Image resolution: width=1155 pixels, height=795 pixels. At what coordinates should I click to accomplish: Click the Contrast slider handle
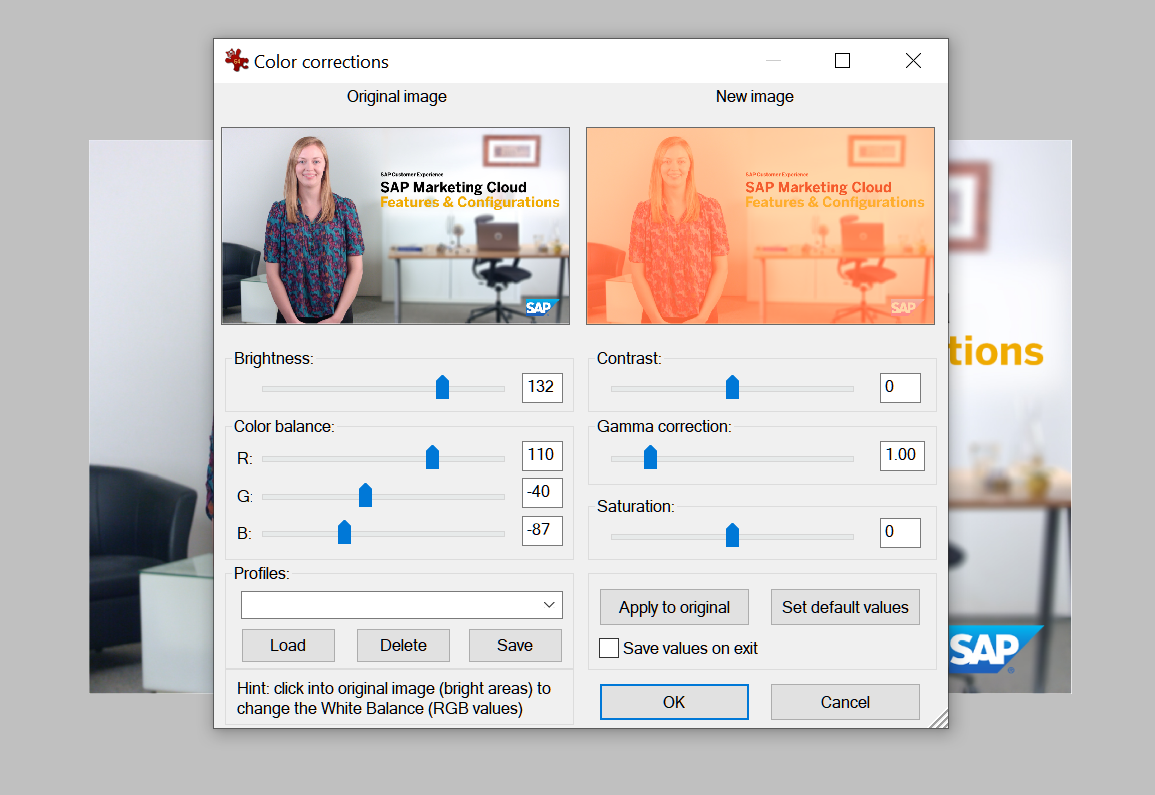(732, 387)
